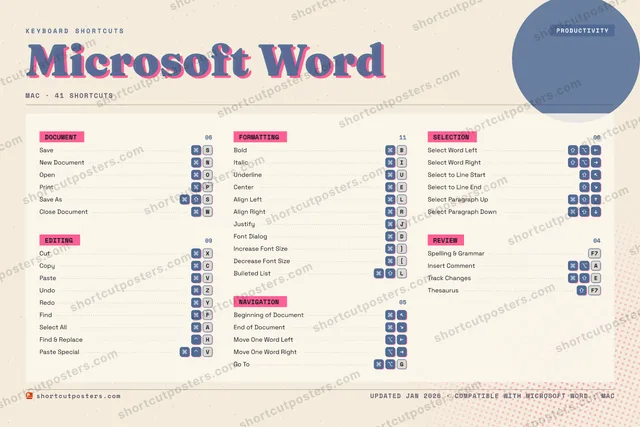This screenshot has width=640, height=427.
Task: Click the 'Print' label
Action: pyautogui.click(x=46, y=187)
